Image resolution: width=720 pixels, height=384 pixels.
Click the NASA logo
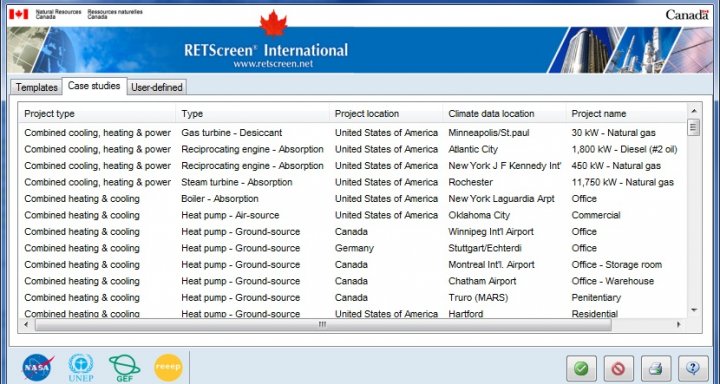[38, 368]
